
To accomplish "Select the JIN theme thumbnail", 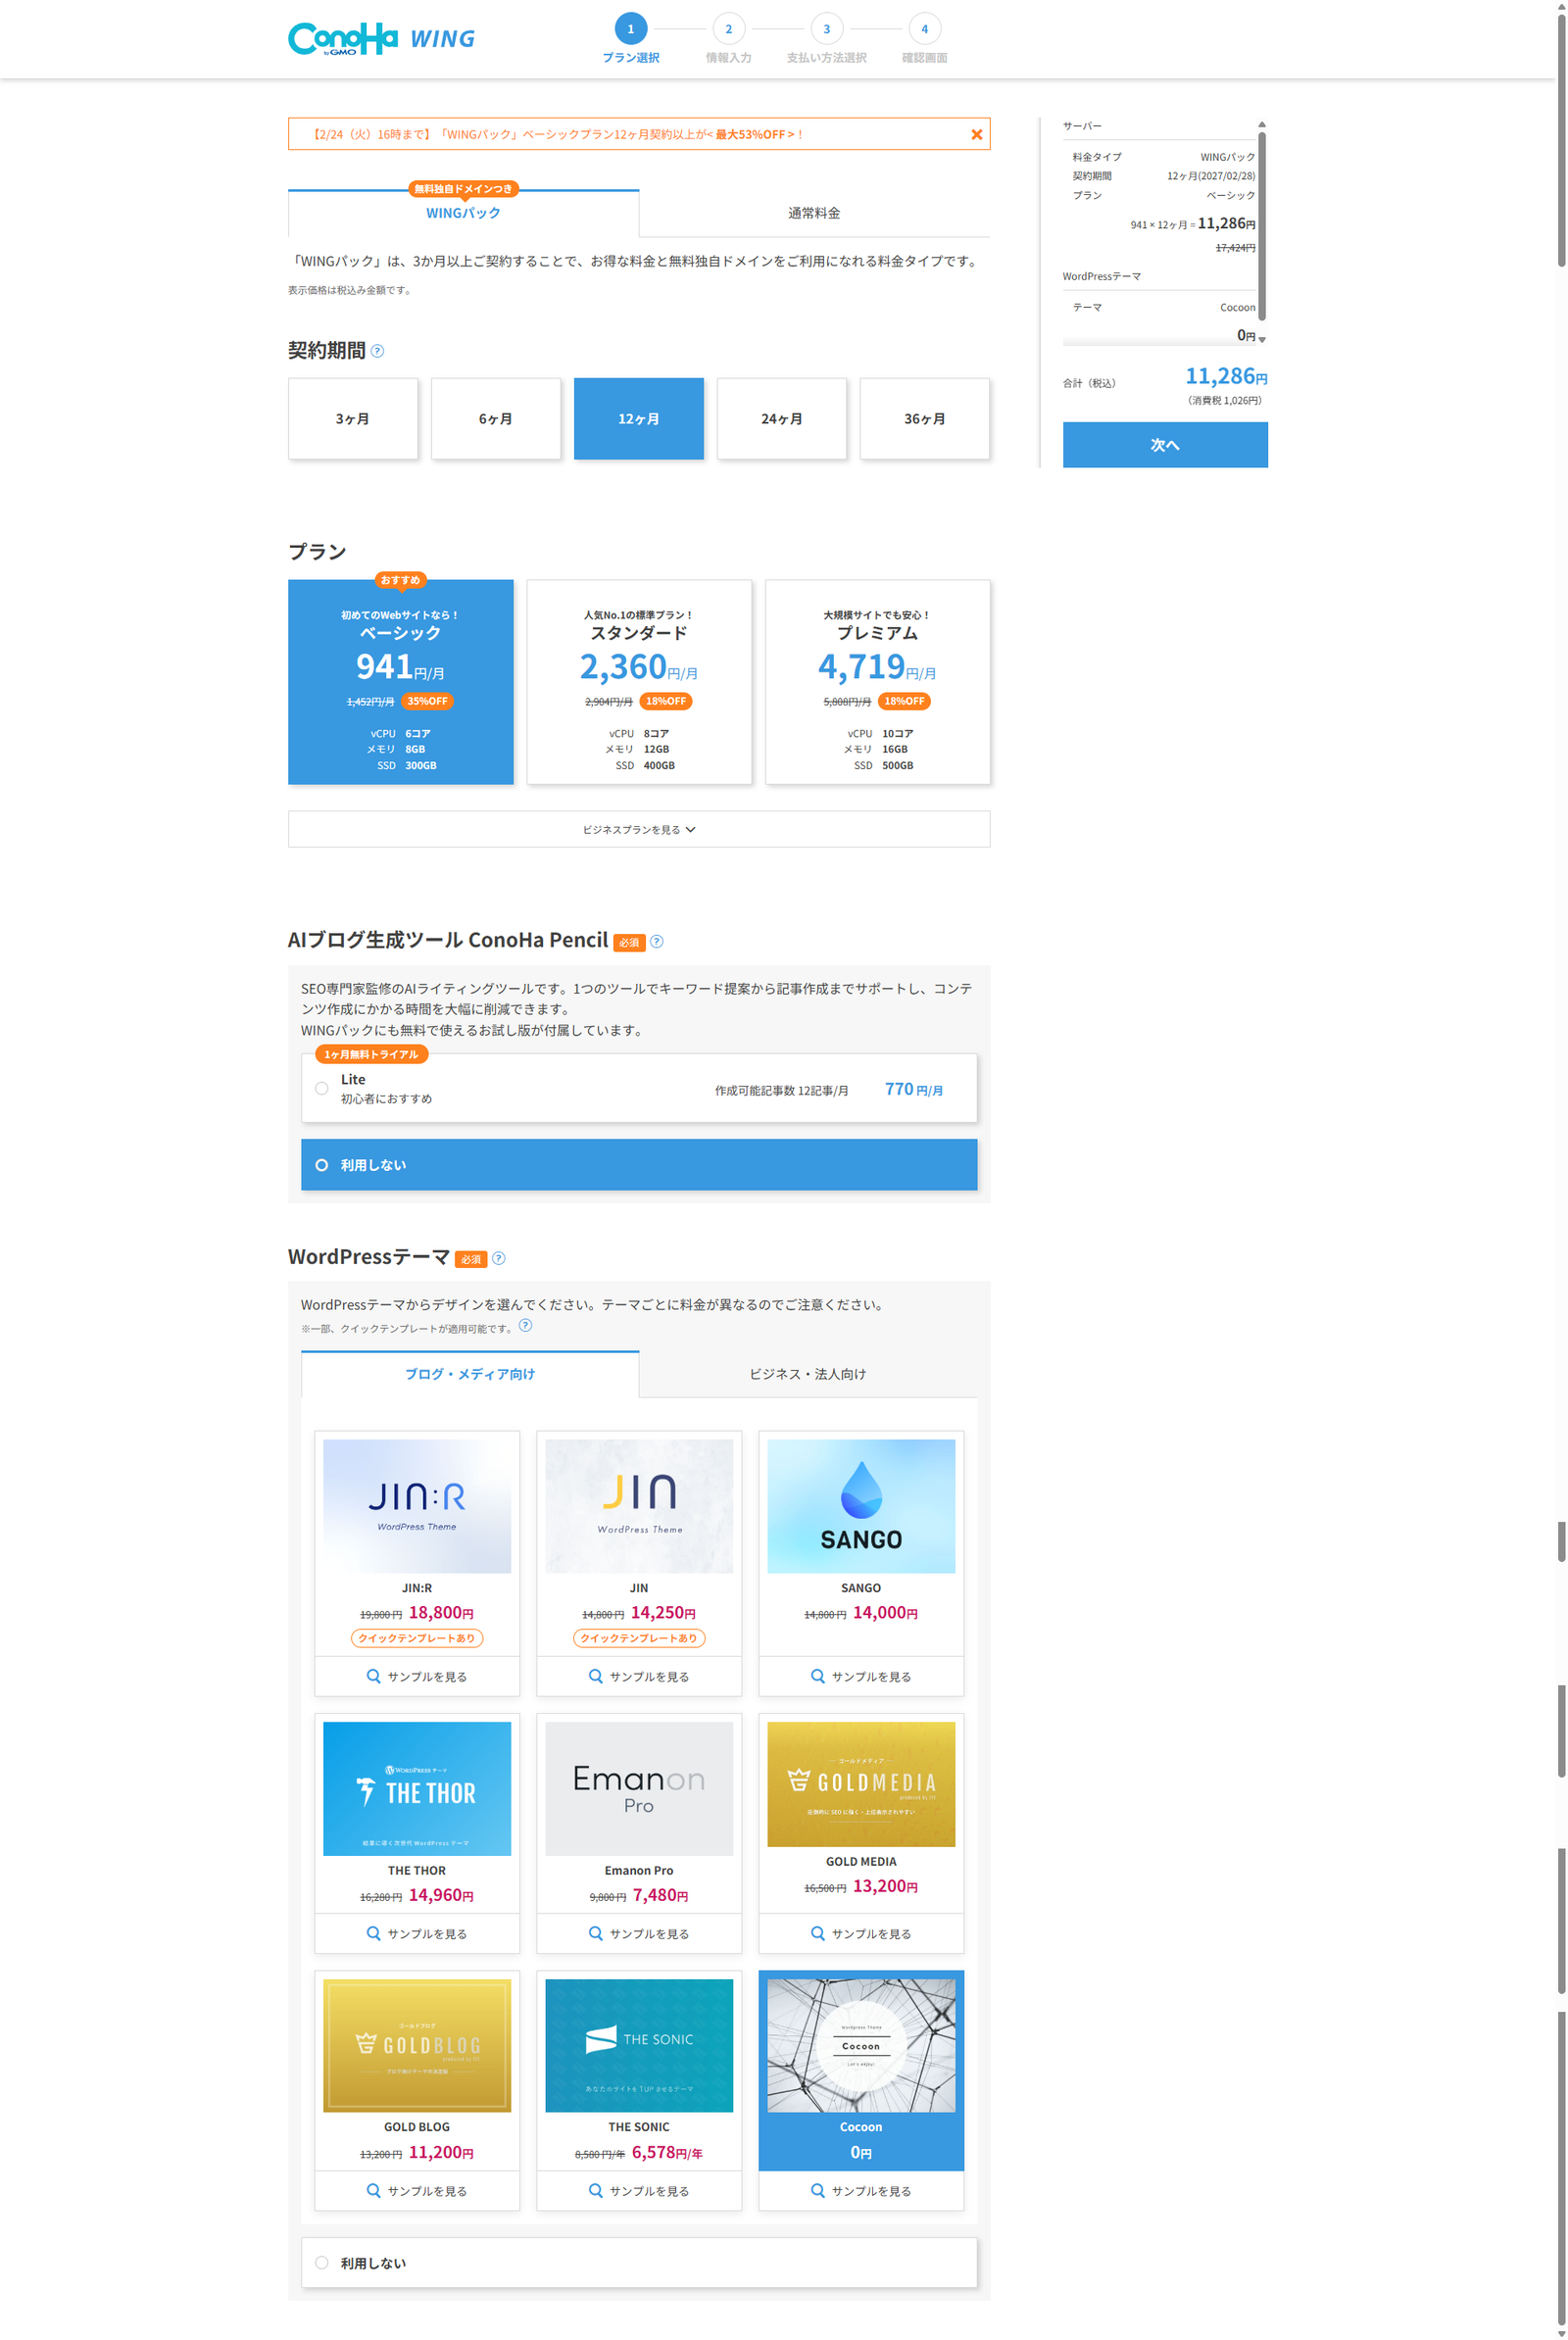I will point(639,1506).
